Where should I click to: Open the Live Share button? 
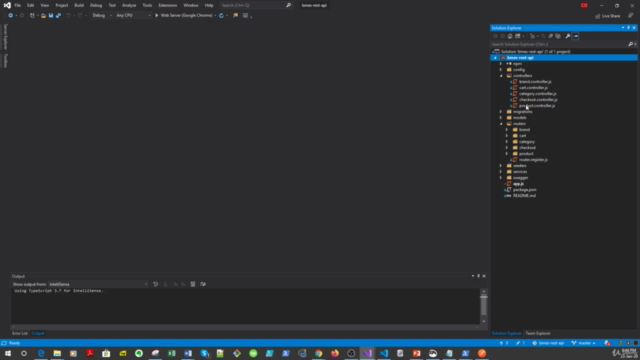[607, 16]
